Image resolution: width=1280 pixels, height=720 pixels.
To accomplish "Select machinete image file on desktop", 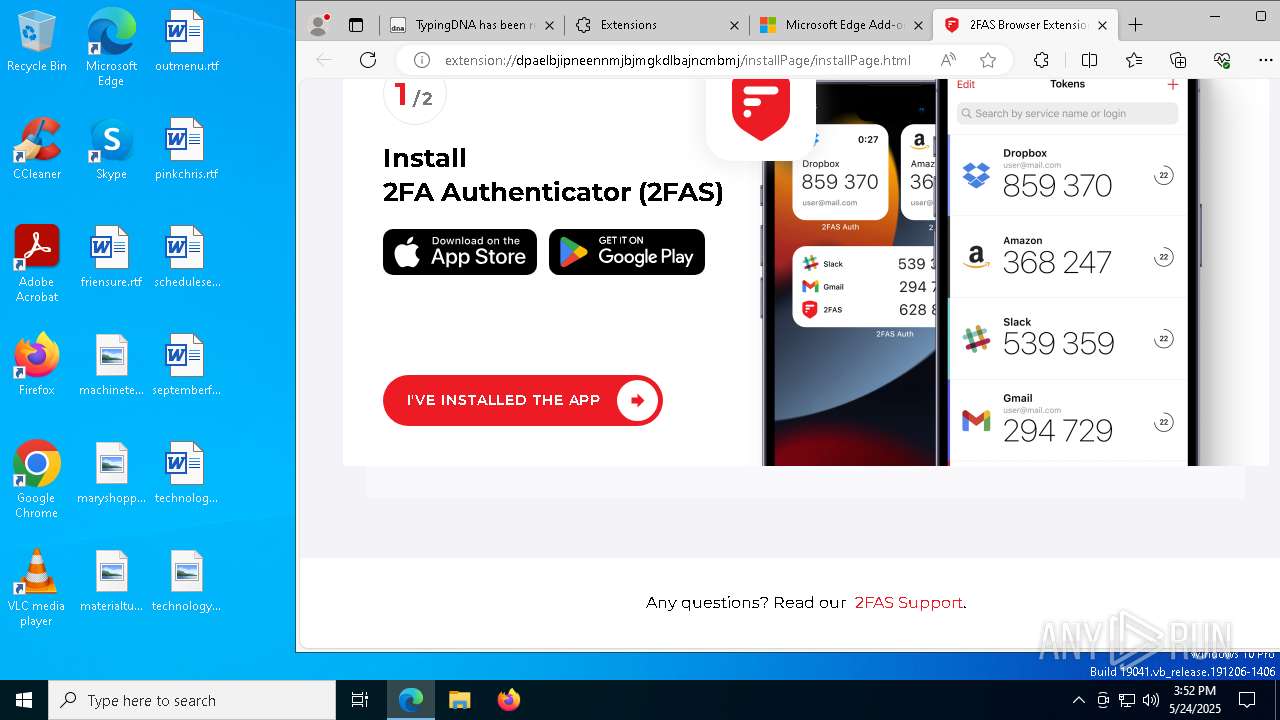I will pos(111,365).
